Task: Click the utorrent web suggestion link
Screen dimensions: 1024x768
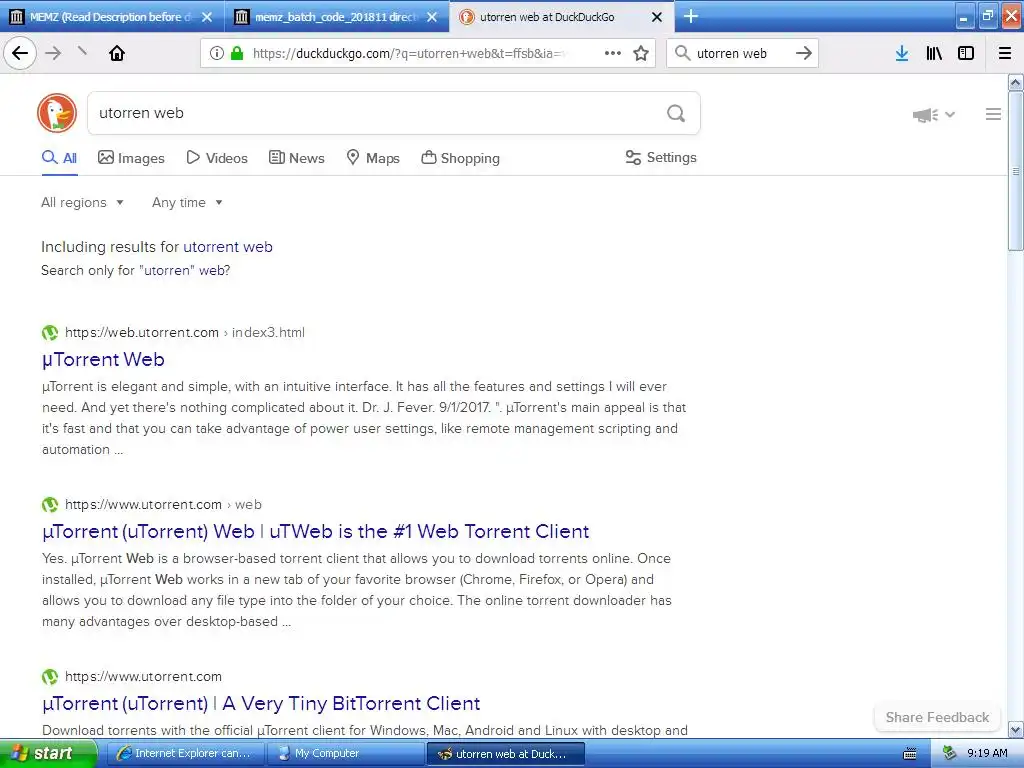Action: click(228, 247)
